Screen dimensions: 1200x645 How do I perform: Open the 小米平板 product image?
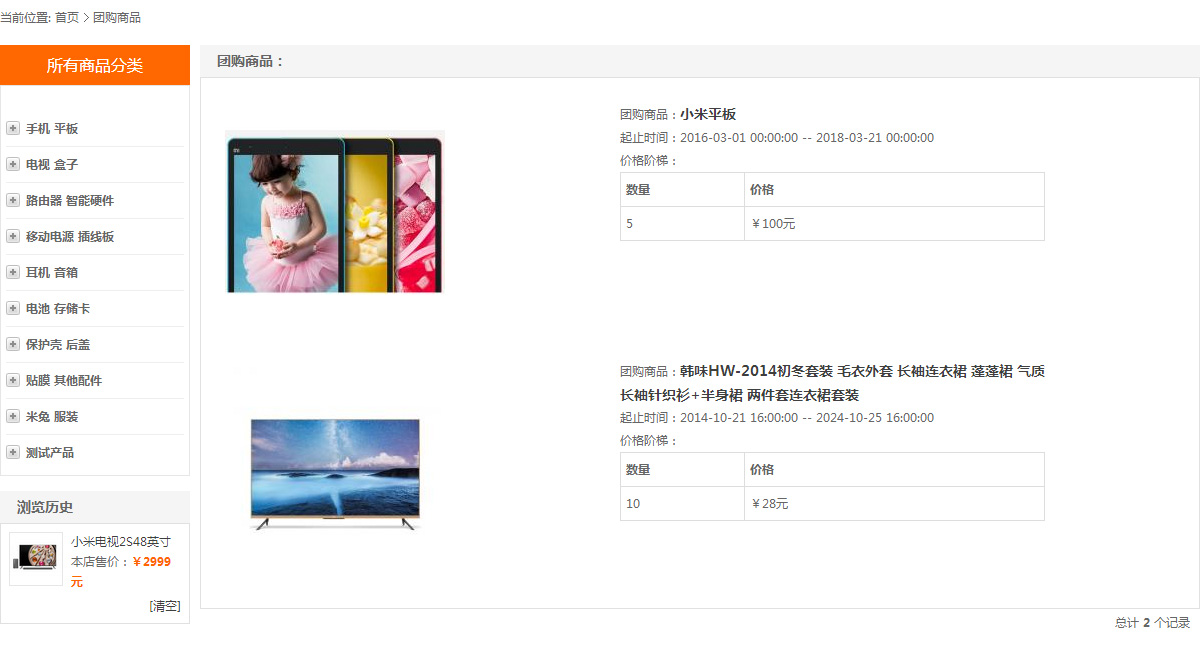335,212
